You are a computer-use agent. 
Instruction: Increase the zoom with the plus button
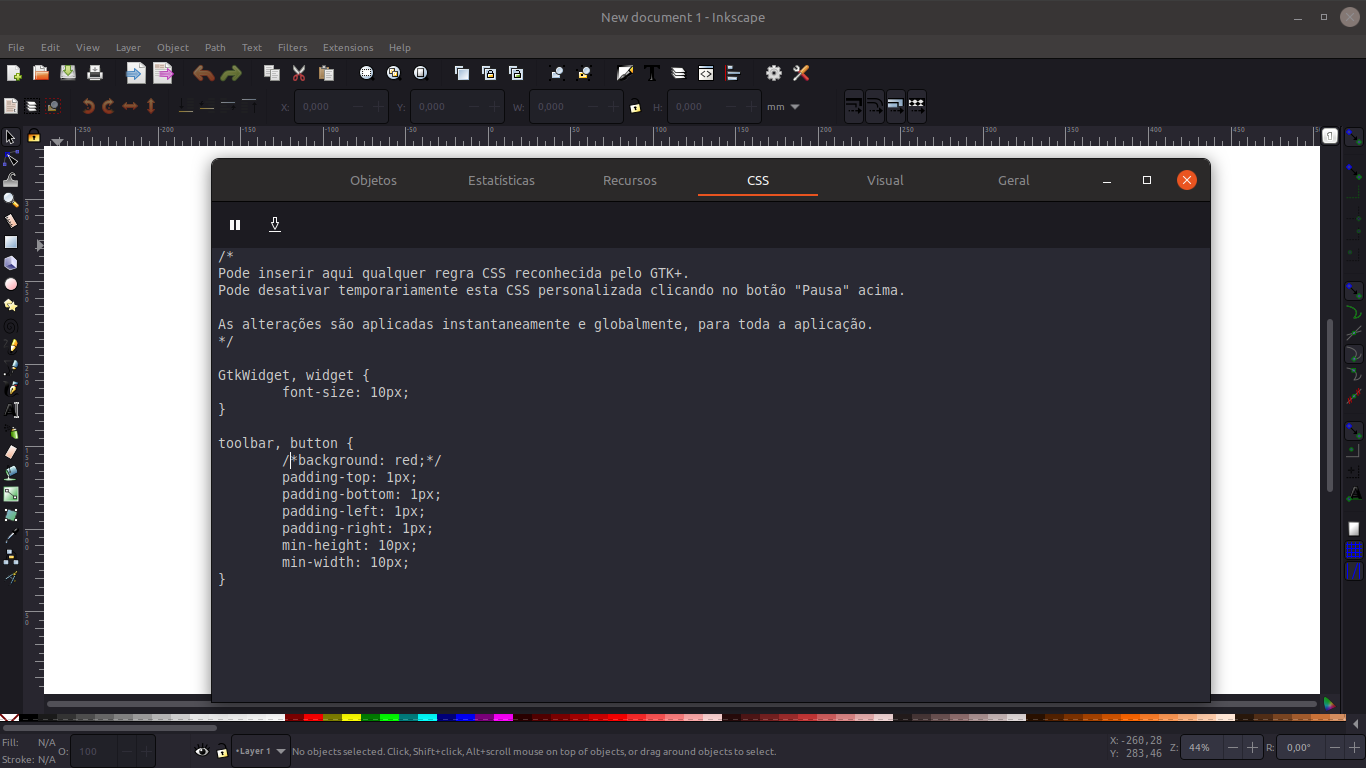click(x=1252, y=748)
